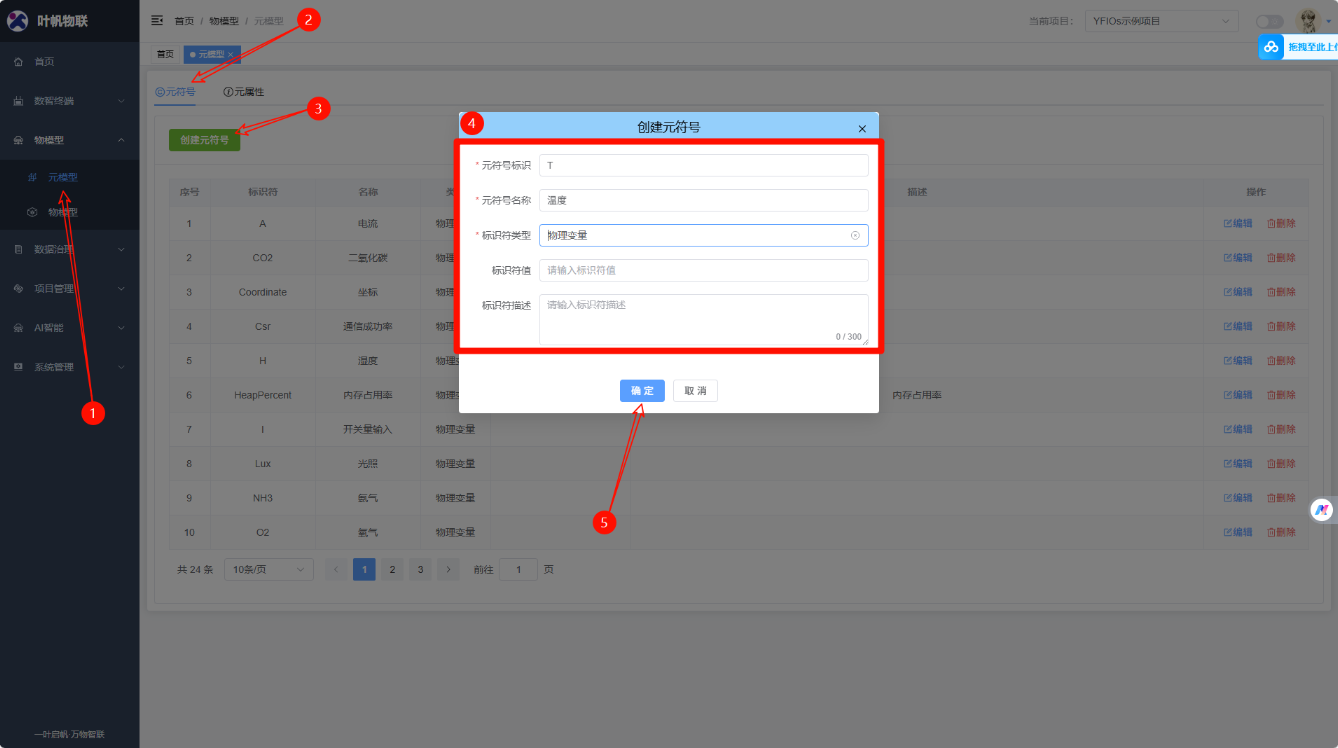
Task: Clear the 标识符类型 selection icon
Action: click(855, 235)
